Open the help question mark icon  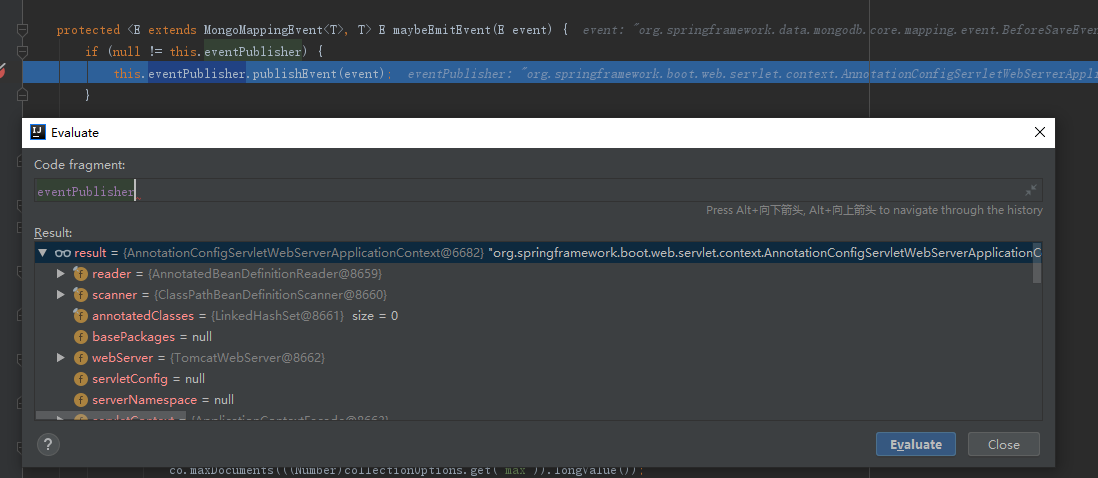tap(48, 444)
